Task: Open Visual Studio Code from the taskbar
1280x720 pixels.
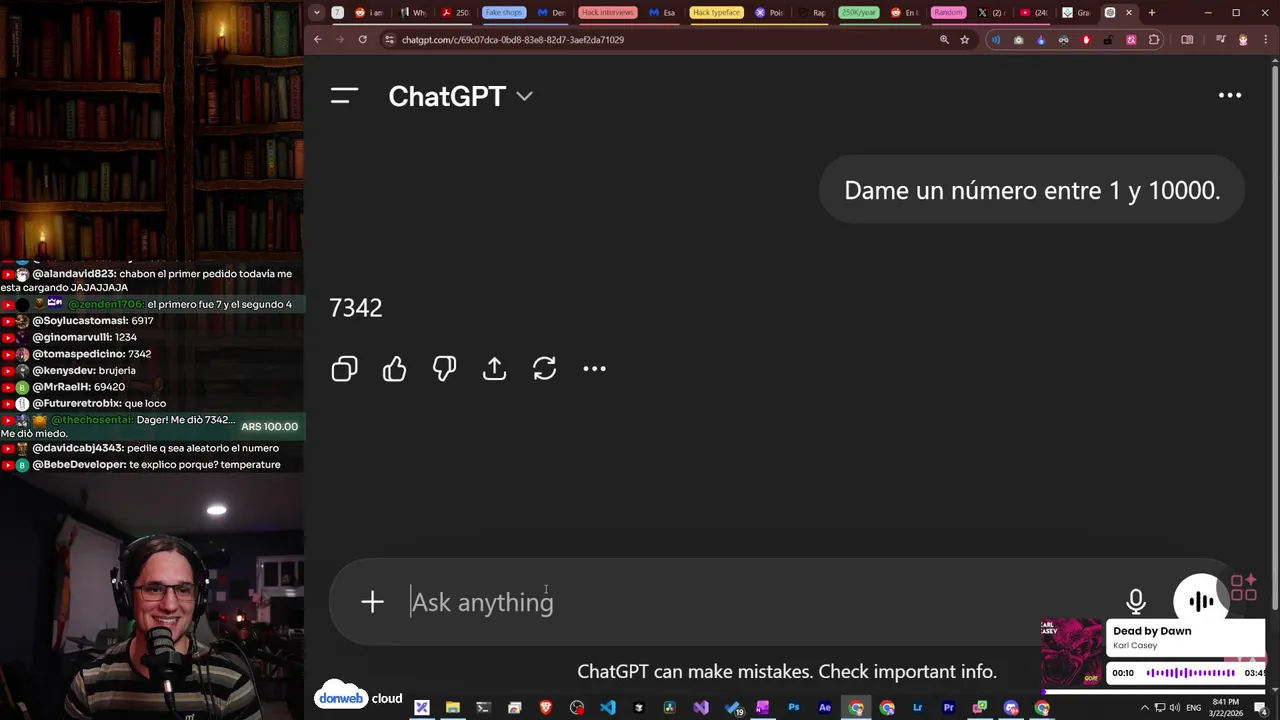Action: 608,708
